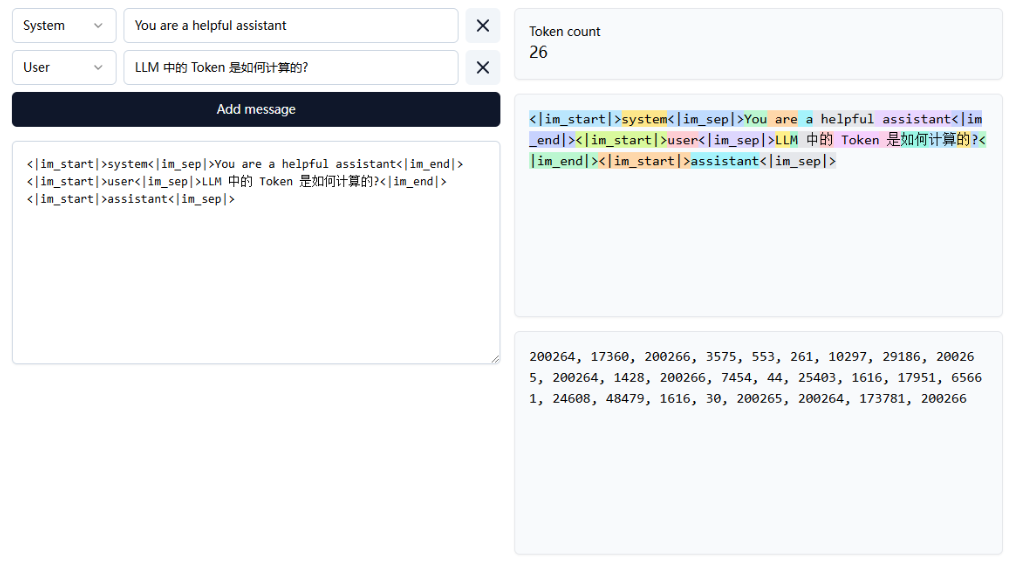The image size is (1013, 562).
Task: Click the highlighted 'You' token
Action: pyautogui.click(x=755, y=119)
